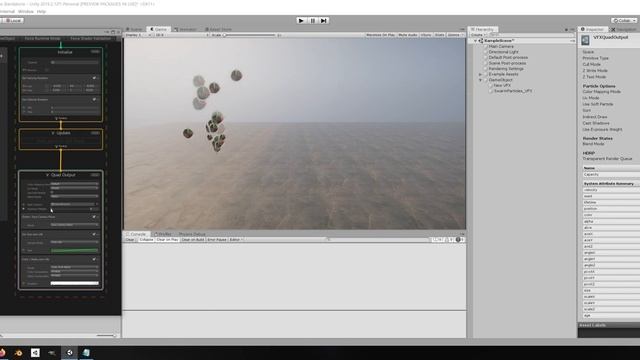Click the white Gradient field
Image resolution: width=640 pixels, height=360 pixels.
point(74,283)
